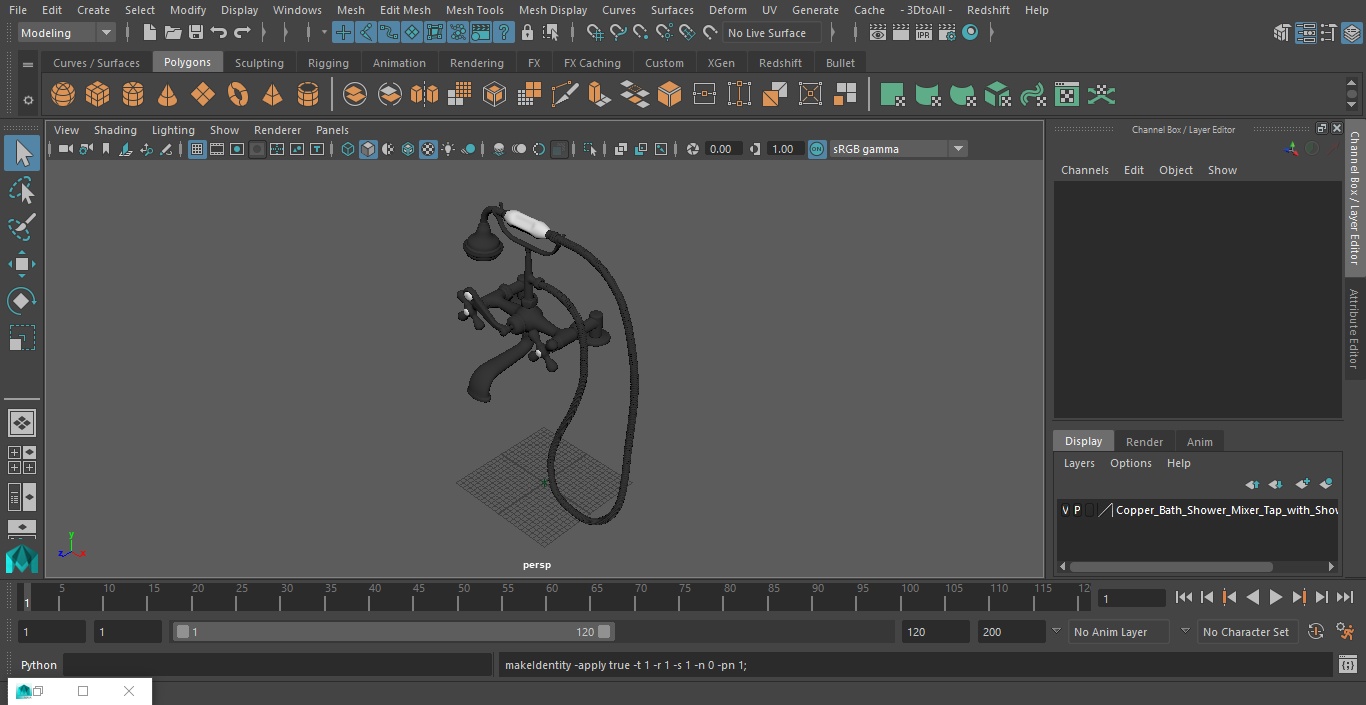
Task: Choose the Select arrow tool
Action: coord(21,153)
